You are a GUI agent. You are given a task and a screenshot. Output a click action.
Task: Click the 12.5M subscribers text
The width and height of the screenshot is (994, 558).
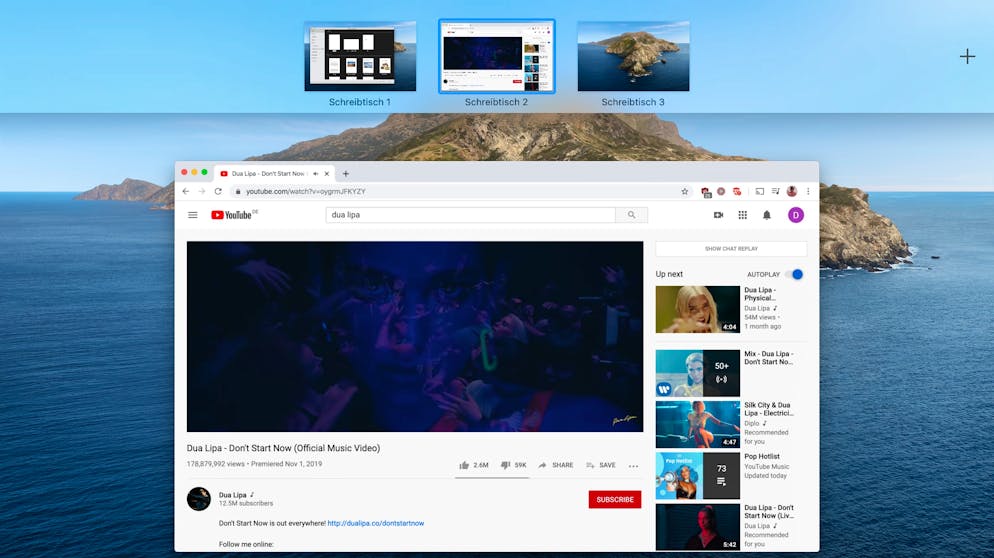(246, 503)
